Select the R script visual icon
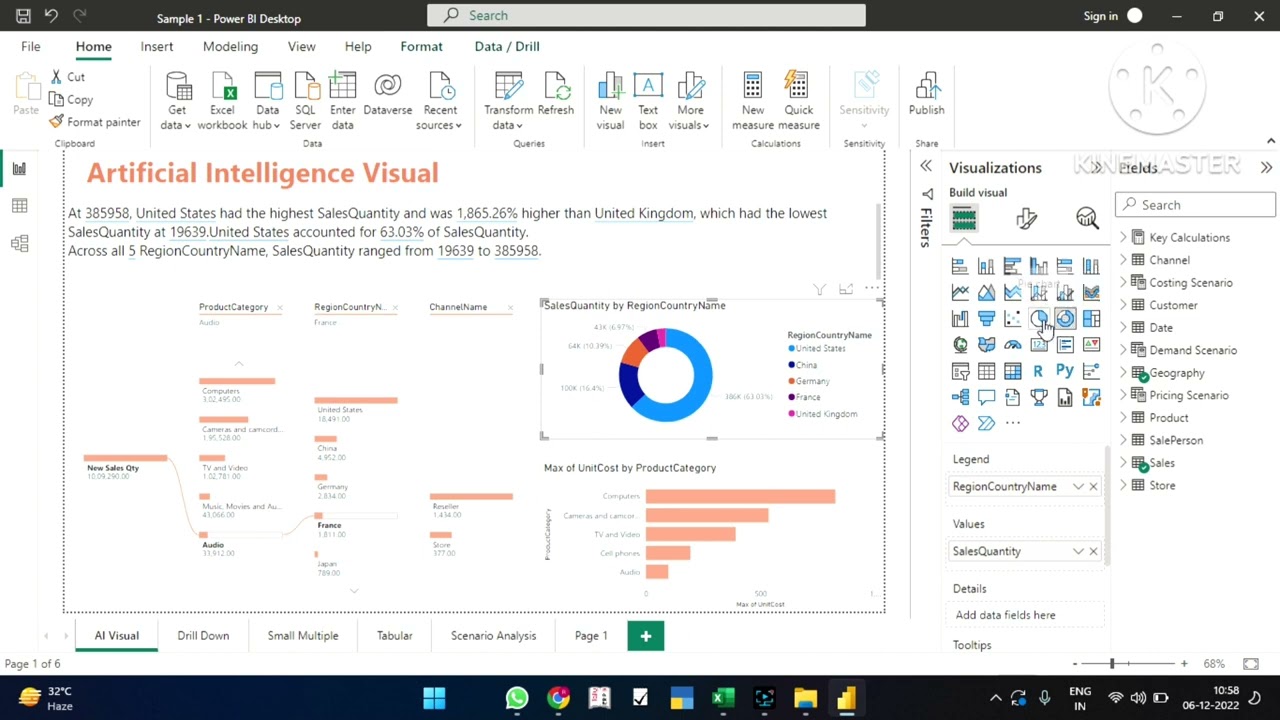Screen dimensions: 1280x720 (1039, 371)
